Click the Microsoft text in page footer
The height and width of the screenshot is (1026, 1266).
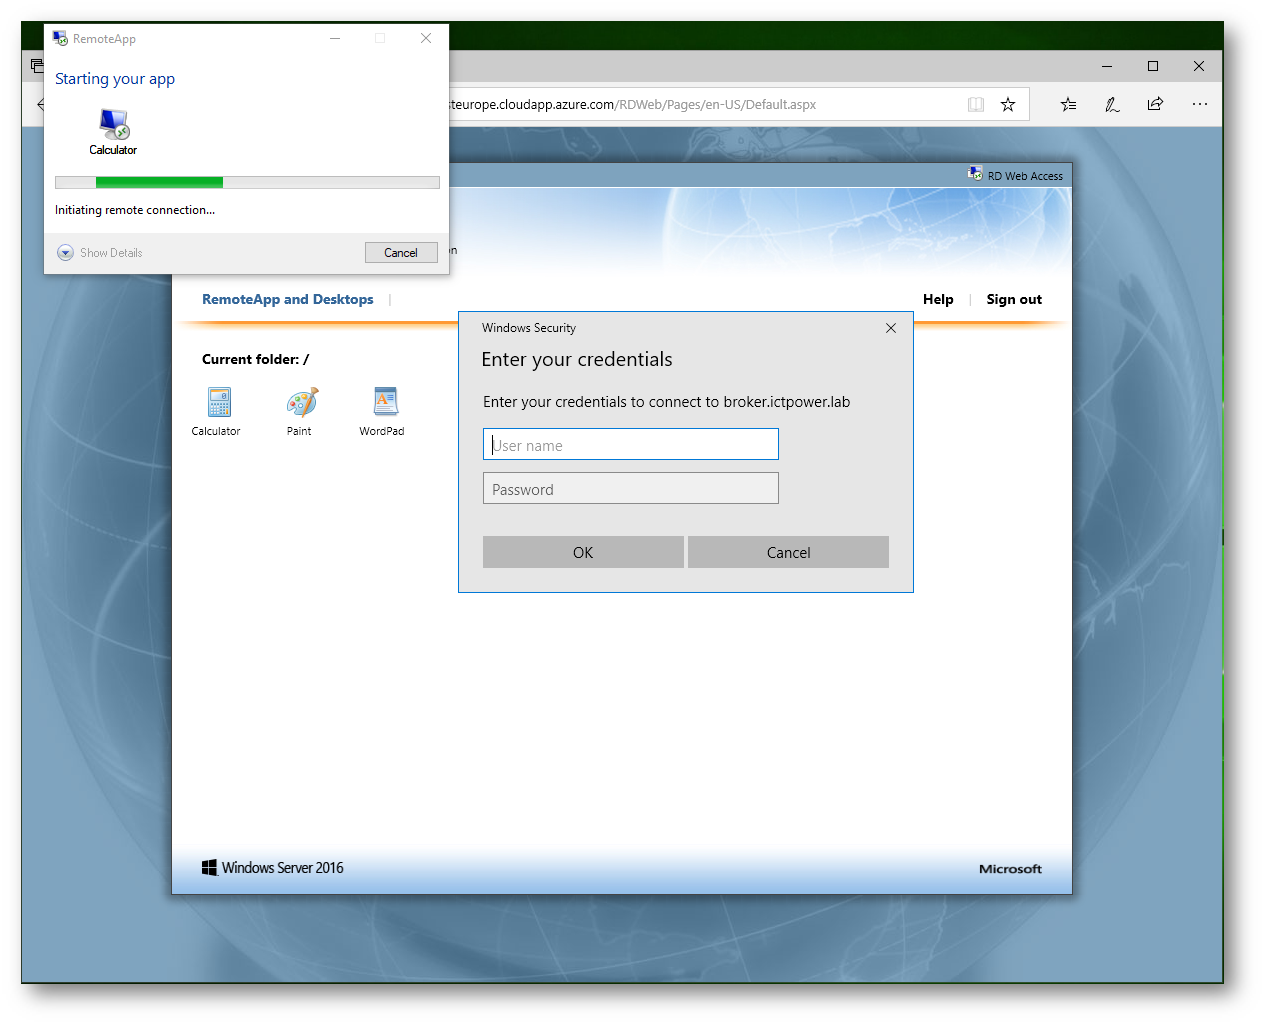(1010, 869)
